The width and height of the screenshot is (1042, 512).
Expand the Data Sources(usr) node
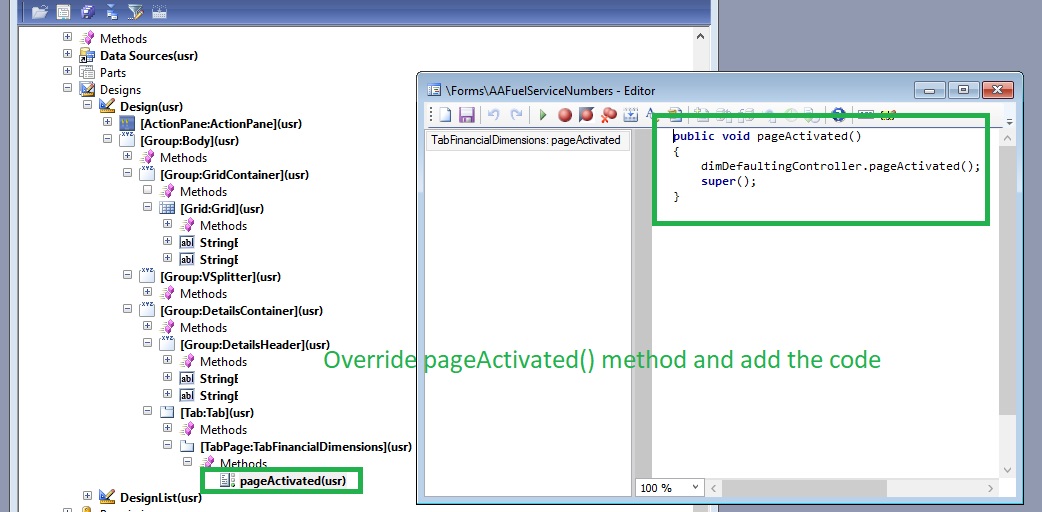pos(67,55)
